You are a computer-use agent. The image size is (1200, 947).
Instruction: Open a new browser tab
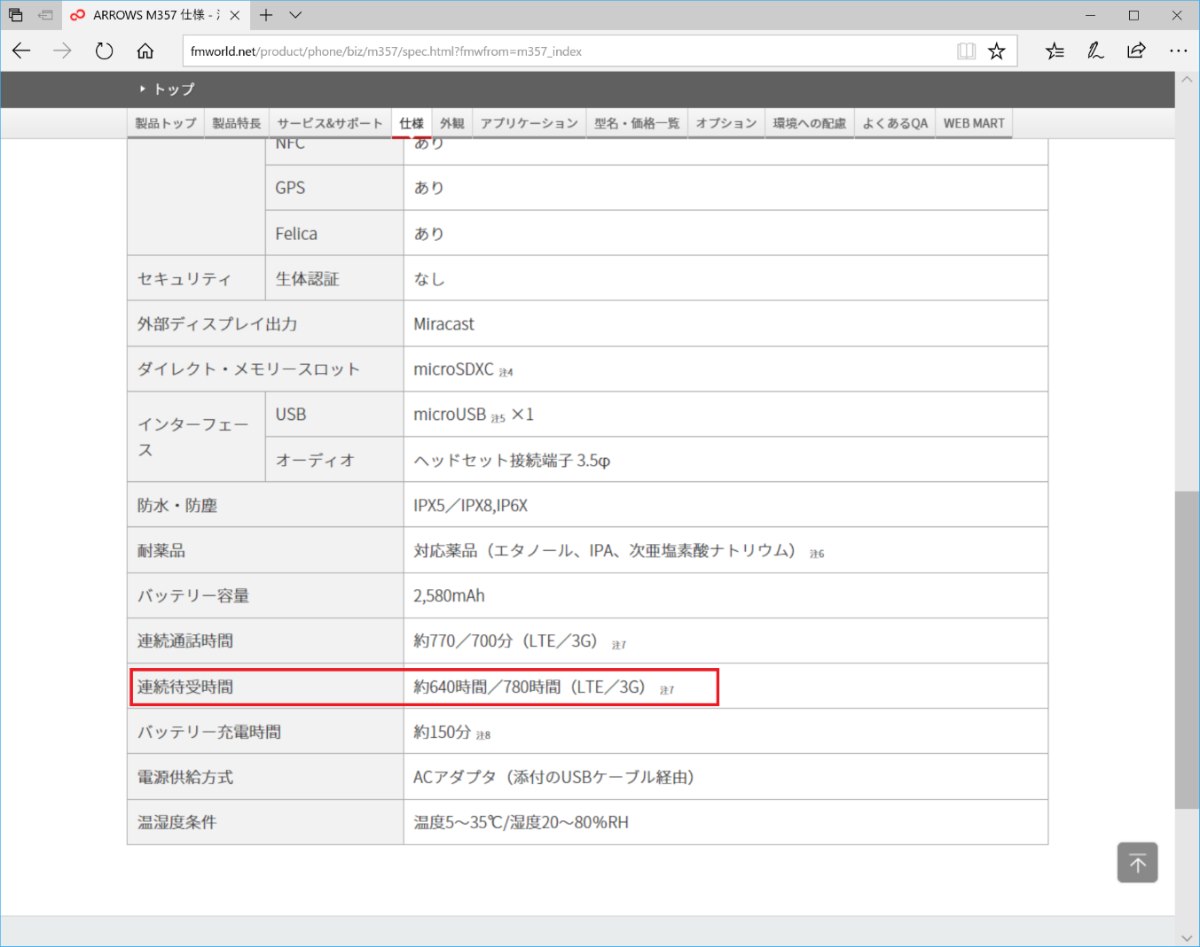tap(266, 15)
